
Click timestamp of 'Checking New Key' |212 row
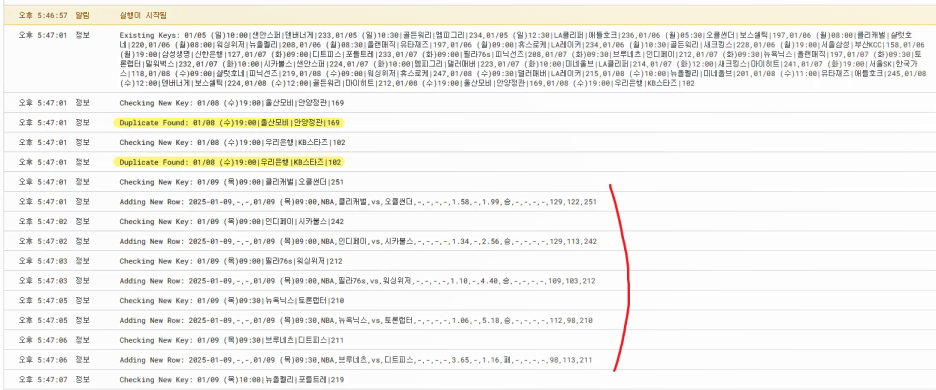[44, 261]
